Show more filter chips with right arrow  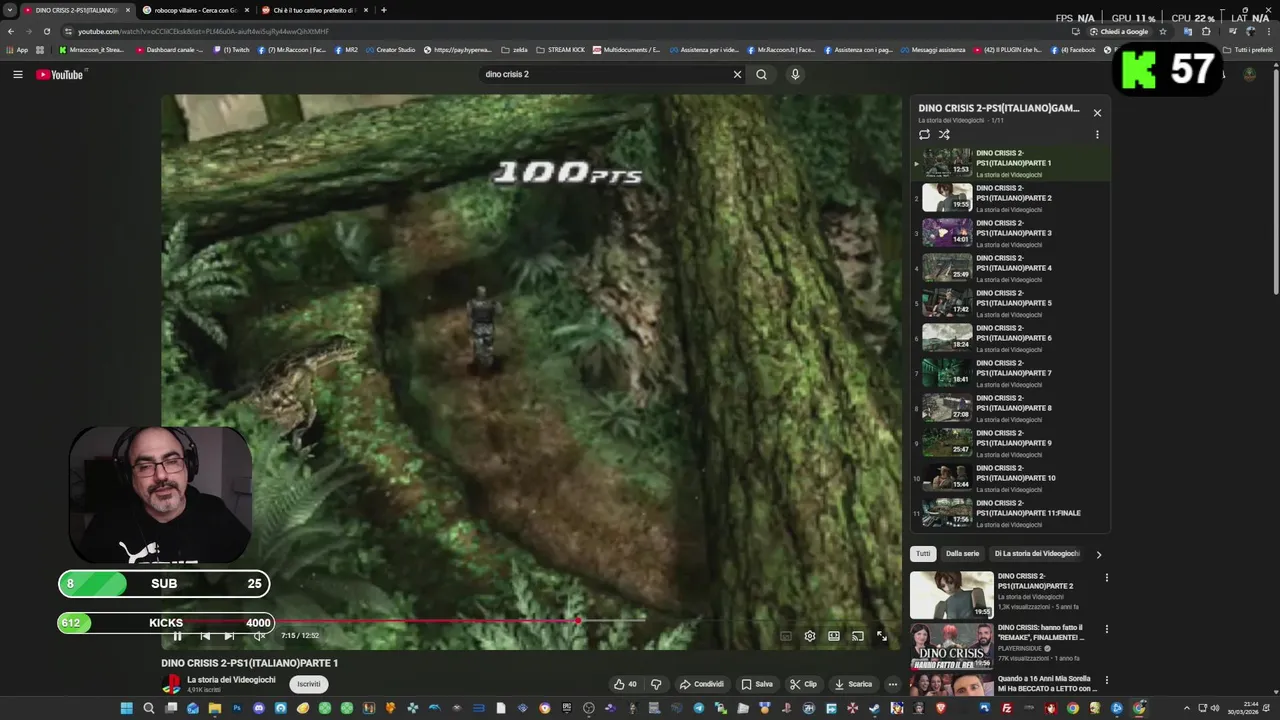coord(1098,554)
